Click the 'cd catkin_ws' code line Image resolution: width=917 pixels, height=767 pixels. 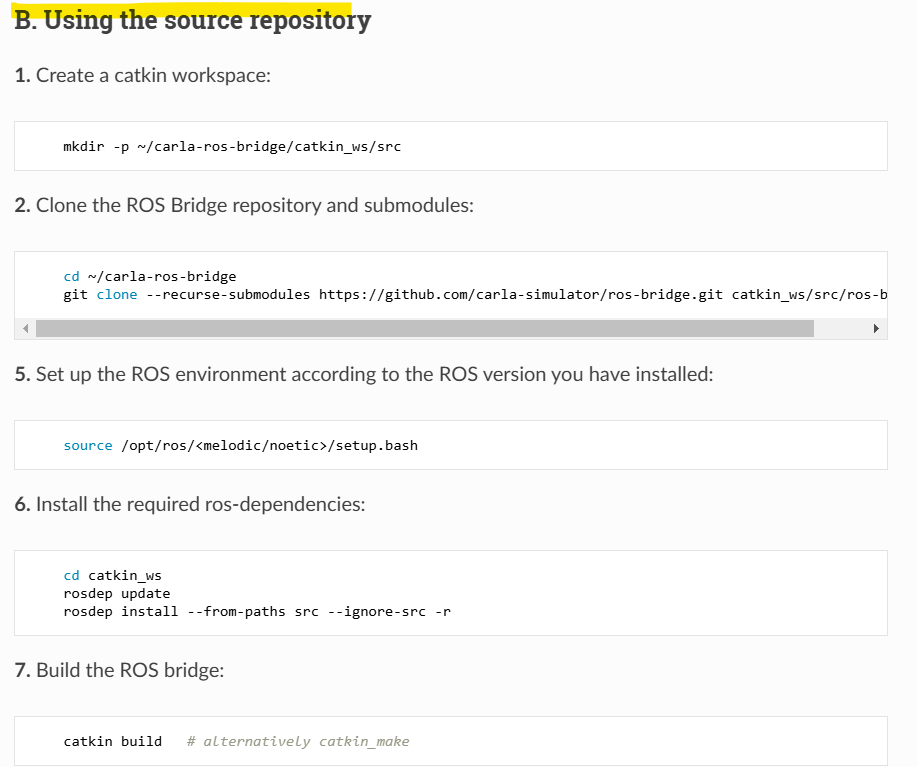[112, 575]
